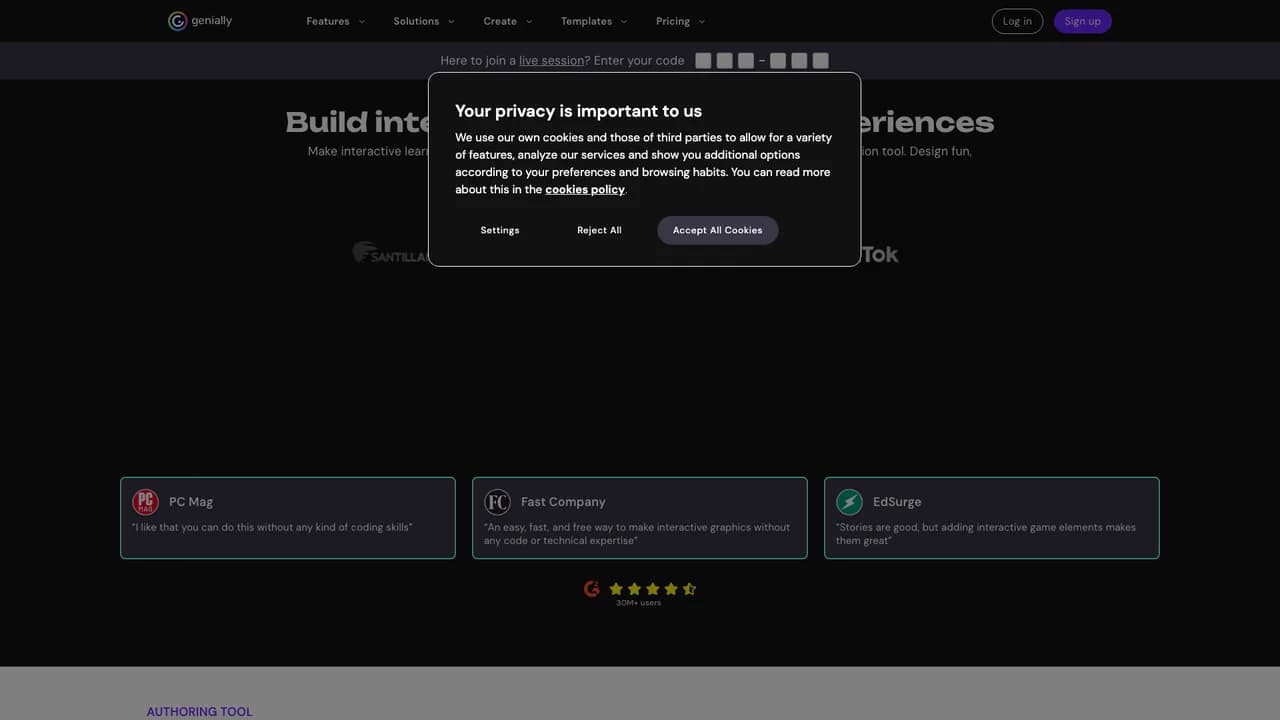Click the red G2 logo beside the stars

[x=592, y=589]
